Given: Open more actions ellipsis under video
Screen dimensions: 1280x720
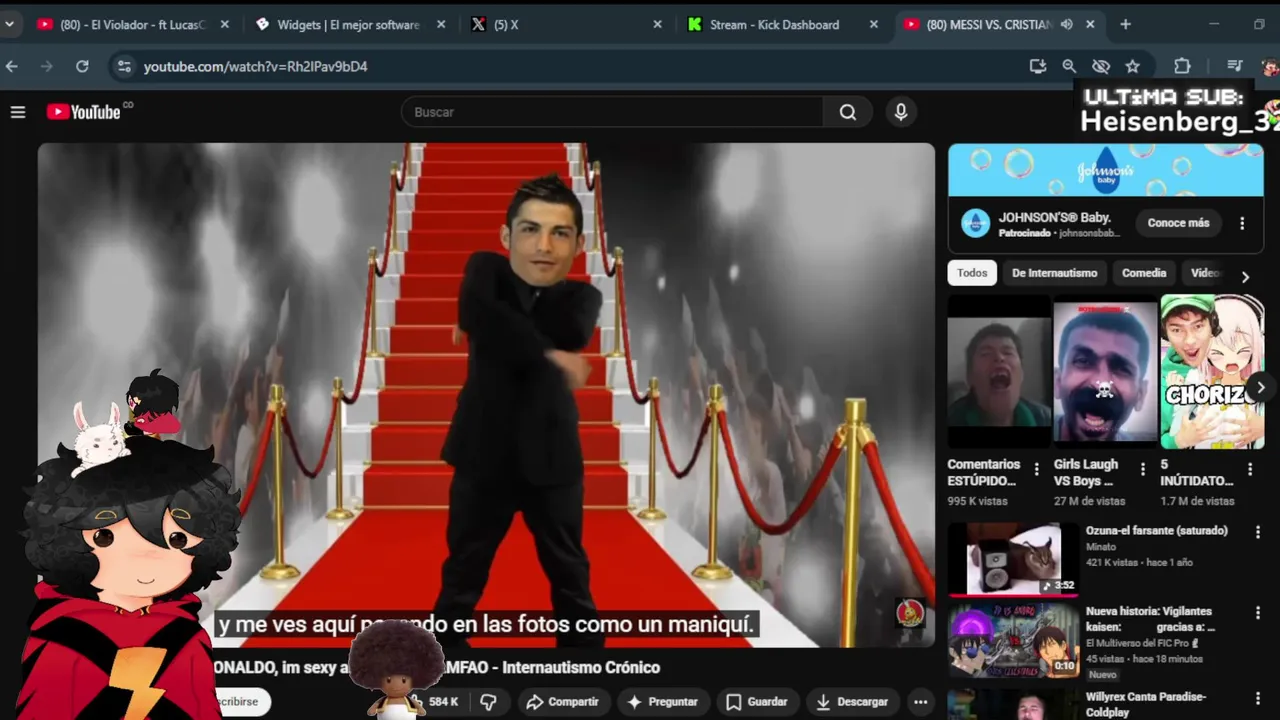Looking at the screenshot, I should point(920,702).
